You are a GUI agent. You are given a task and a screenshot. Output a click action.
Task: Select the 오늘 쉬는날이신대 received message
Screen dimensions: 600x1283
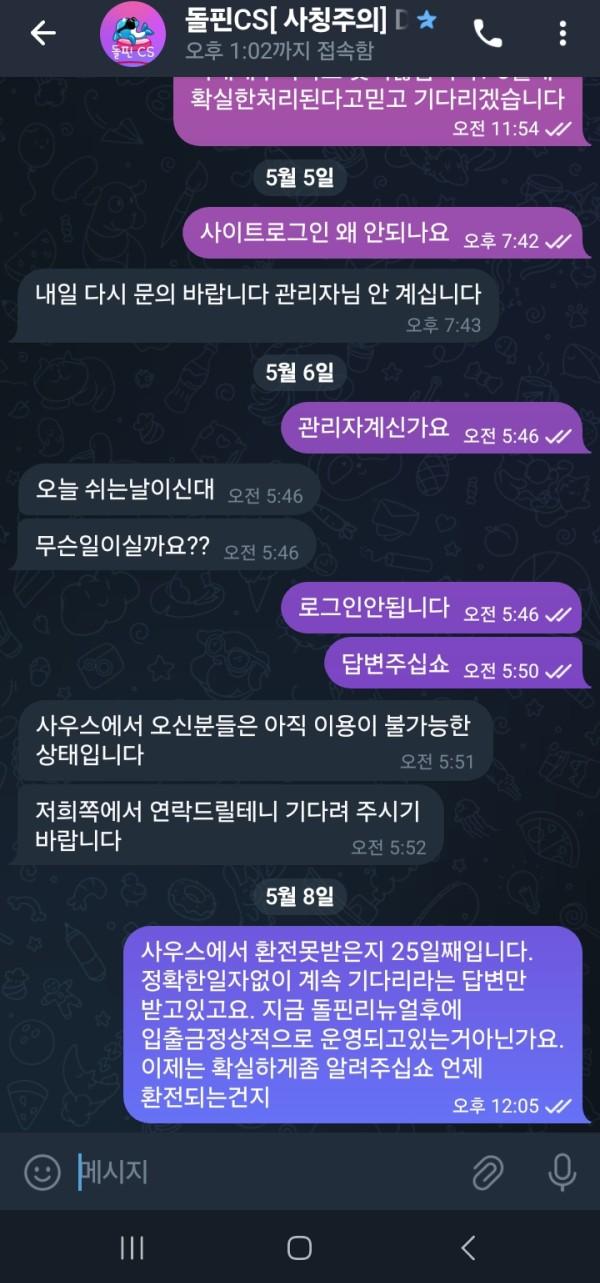click(x=169, y=490)
